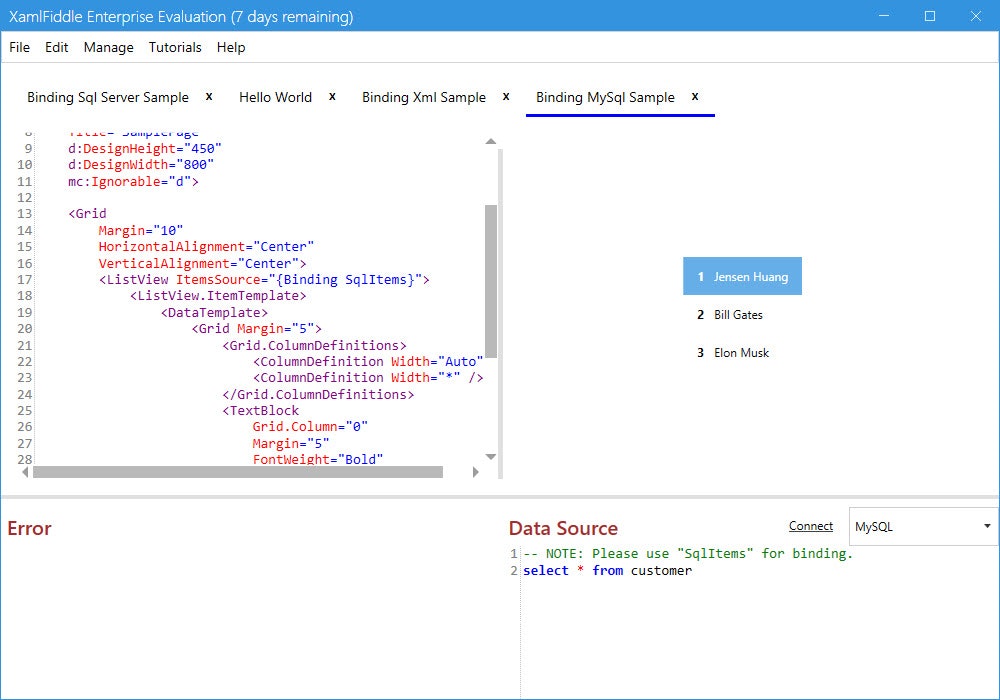Screen dimensions: 1000x700
Task: Click the Connect link
Action: 811,526
